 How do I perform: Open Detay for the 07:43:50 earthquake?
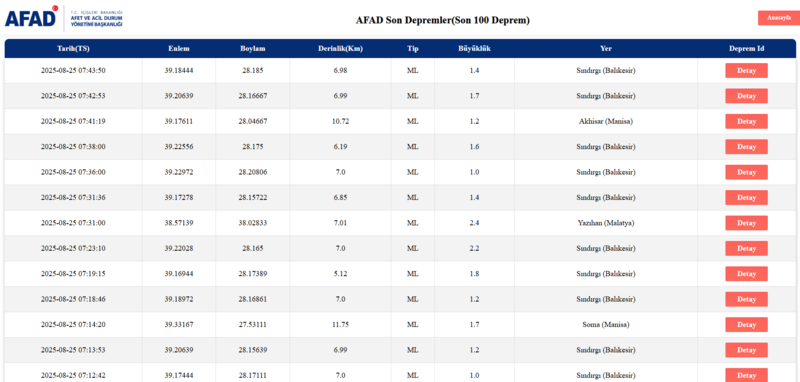746,71
